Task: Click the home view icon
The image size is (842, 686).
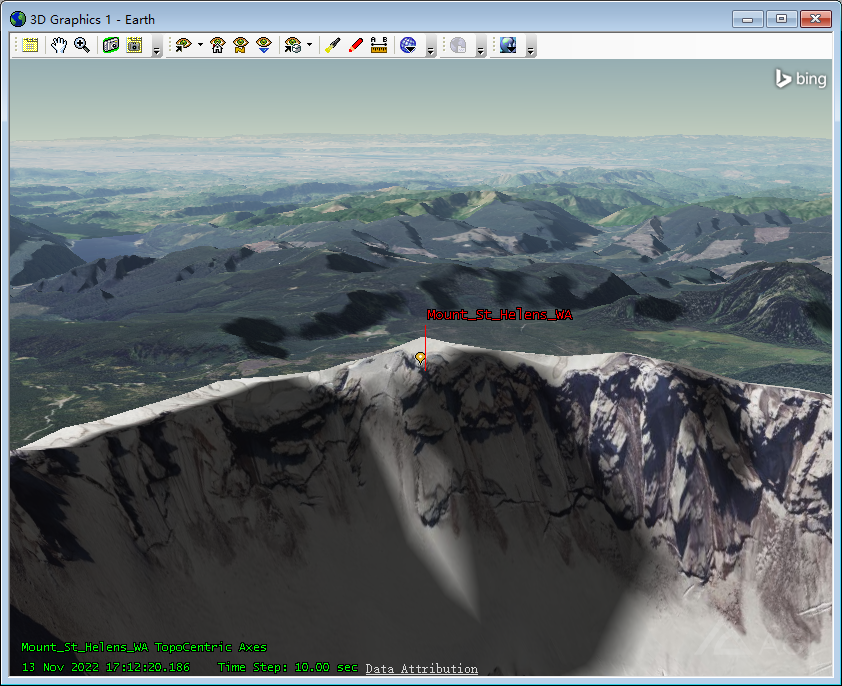Action: 217,45
